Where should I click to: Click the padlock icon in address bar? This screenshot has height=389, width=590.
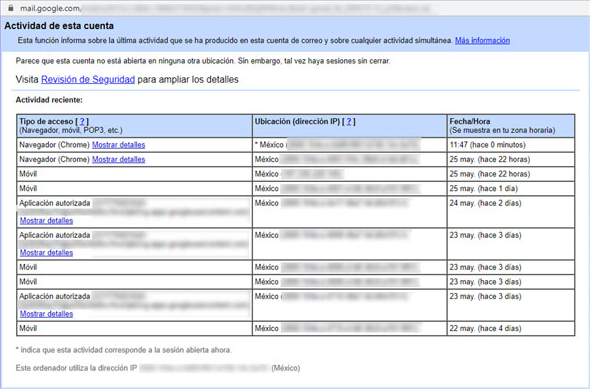click(x=11, y=8)
